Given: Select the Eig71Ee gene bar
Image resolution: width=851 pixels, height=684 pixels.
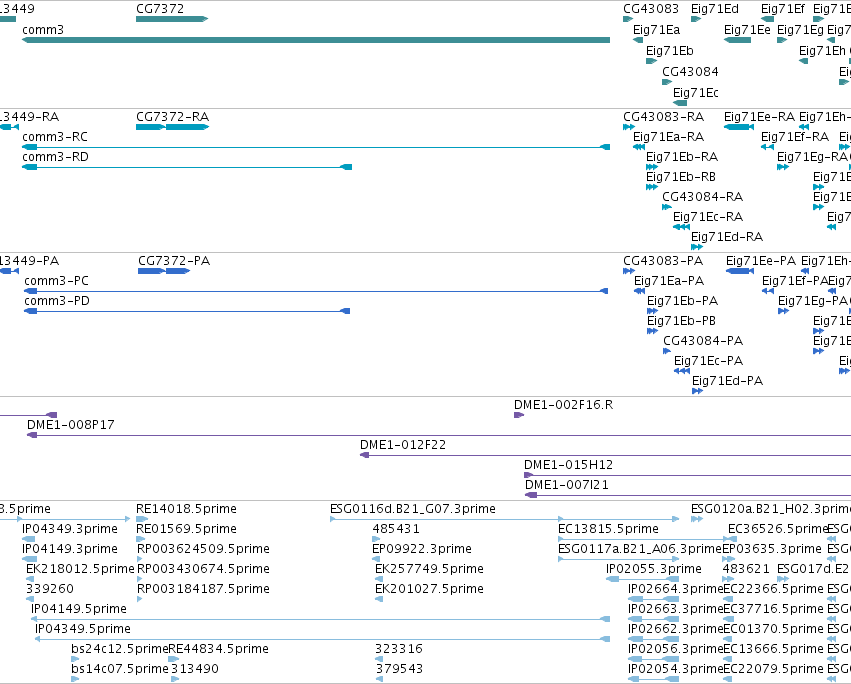Looking at the screenshot, I should (738, 40).
